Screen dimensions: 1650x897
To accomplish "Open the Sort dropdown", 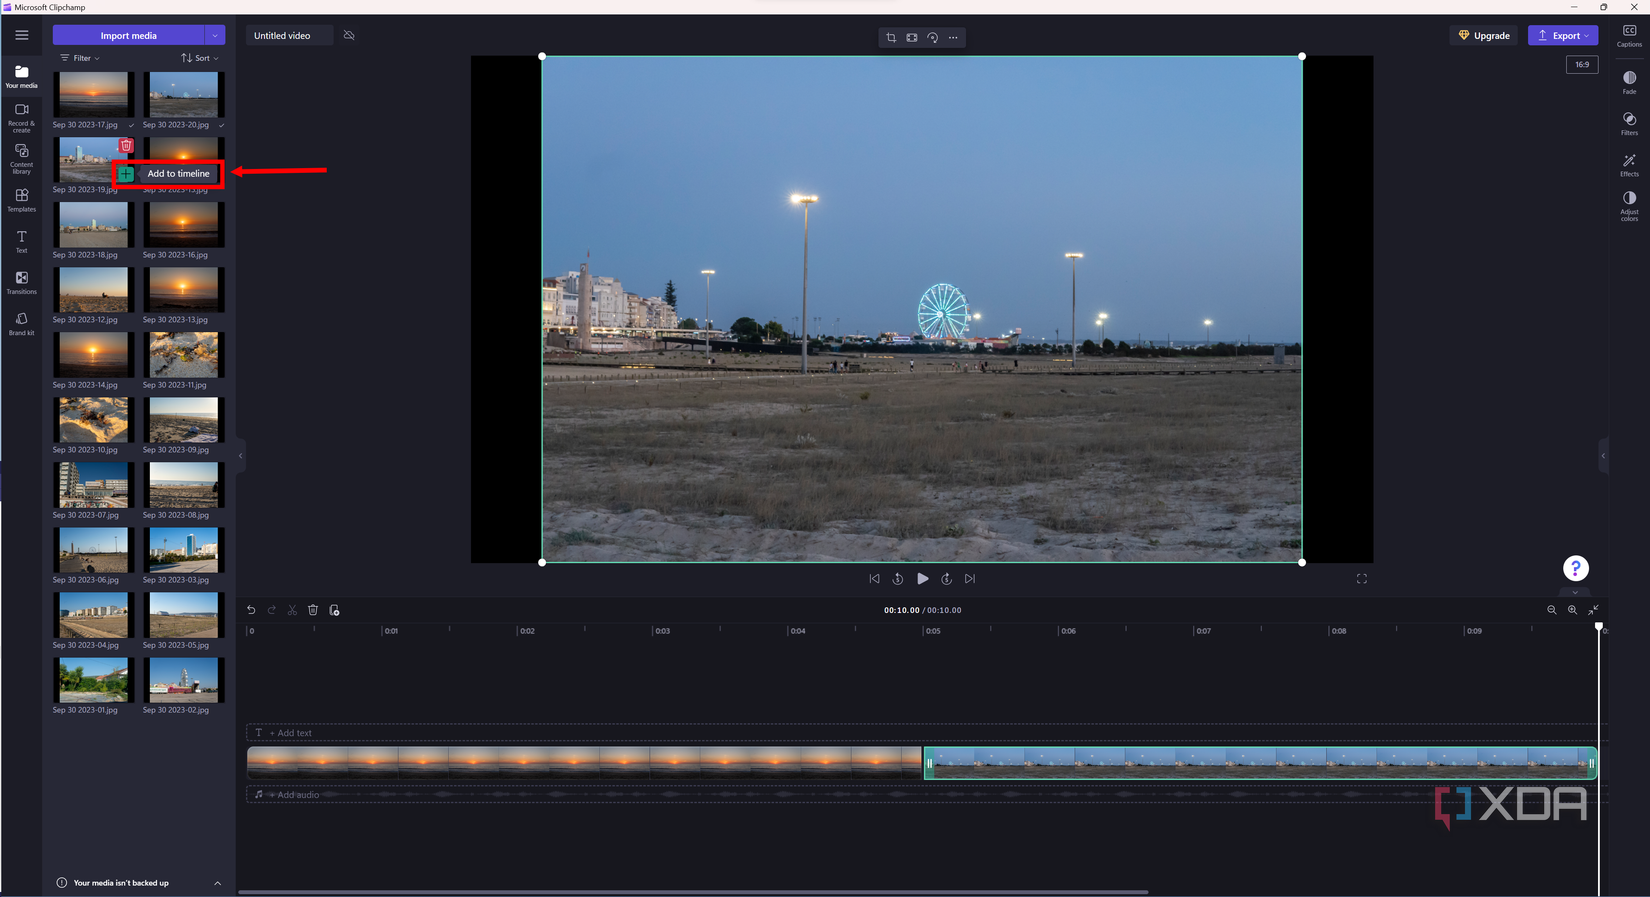I will [x=199, y=58].
